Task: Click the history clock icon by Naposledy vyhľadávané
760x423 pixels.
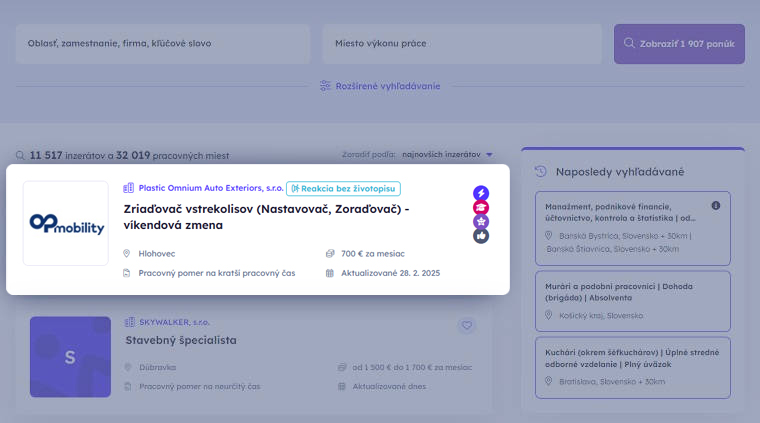Action: pos(541,171)
